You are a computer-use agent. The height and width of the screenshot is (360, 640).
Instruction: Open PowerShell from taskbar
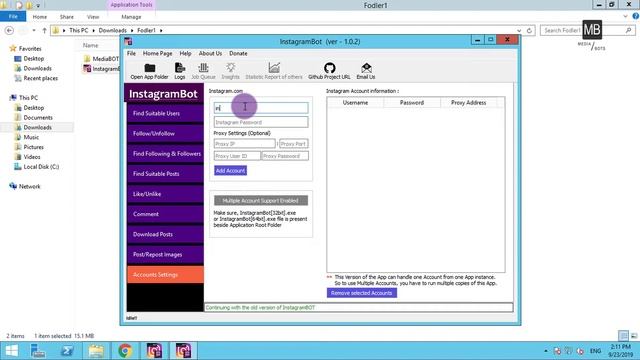point(67,351)
